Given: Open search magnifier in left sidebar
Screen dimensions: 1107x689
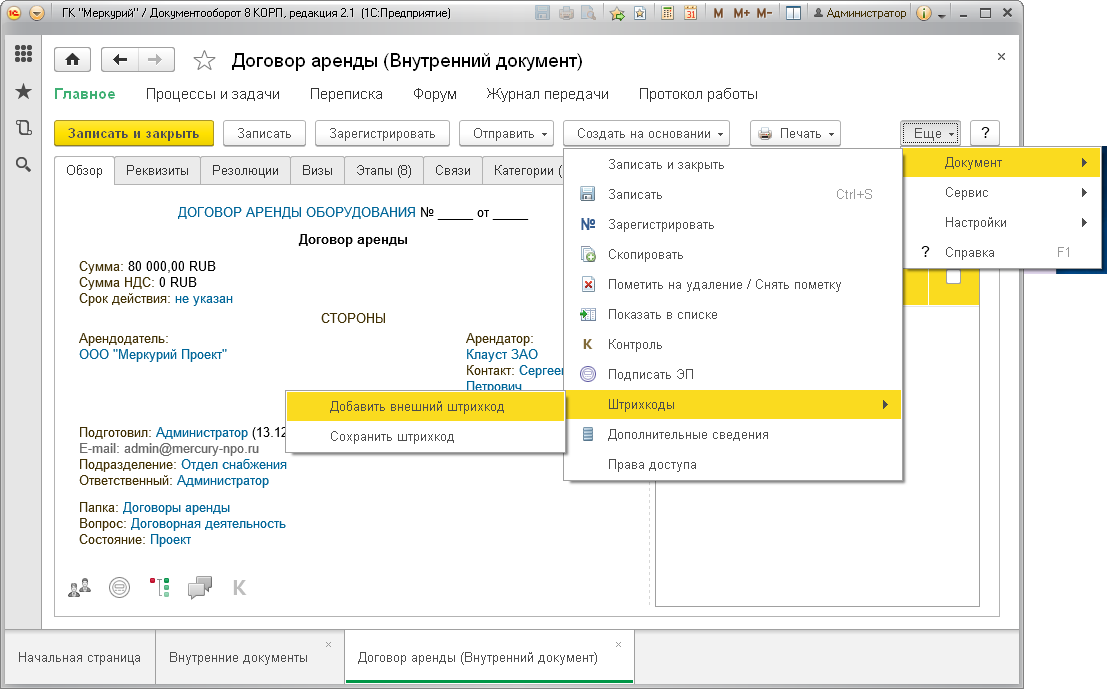Looking at the screenshot, I should coord(23,164).
